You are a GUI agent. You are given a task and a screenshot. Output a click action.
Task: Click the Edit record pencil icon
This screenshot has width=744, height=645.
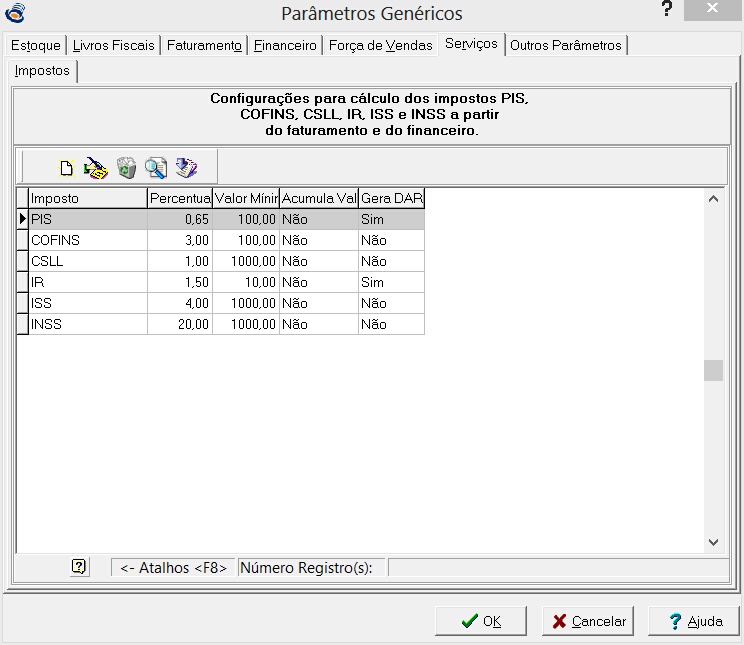(x=96, y=168)
